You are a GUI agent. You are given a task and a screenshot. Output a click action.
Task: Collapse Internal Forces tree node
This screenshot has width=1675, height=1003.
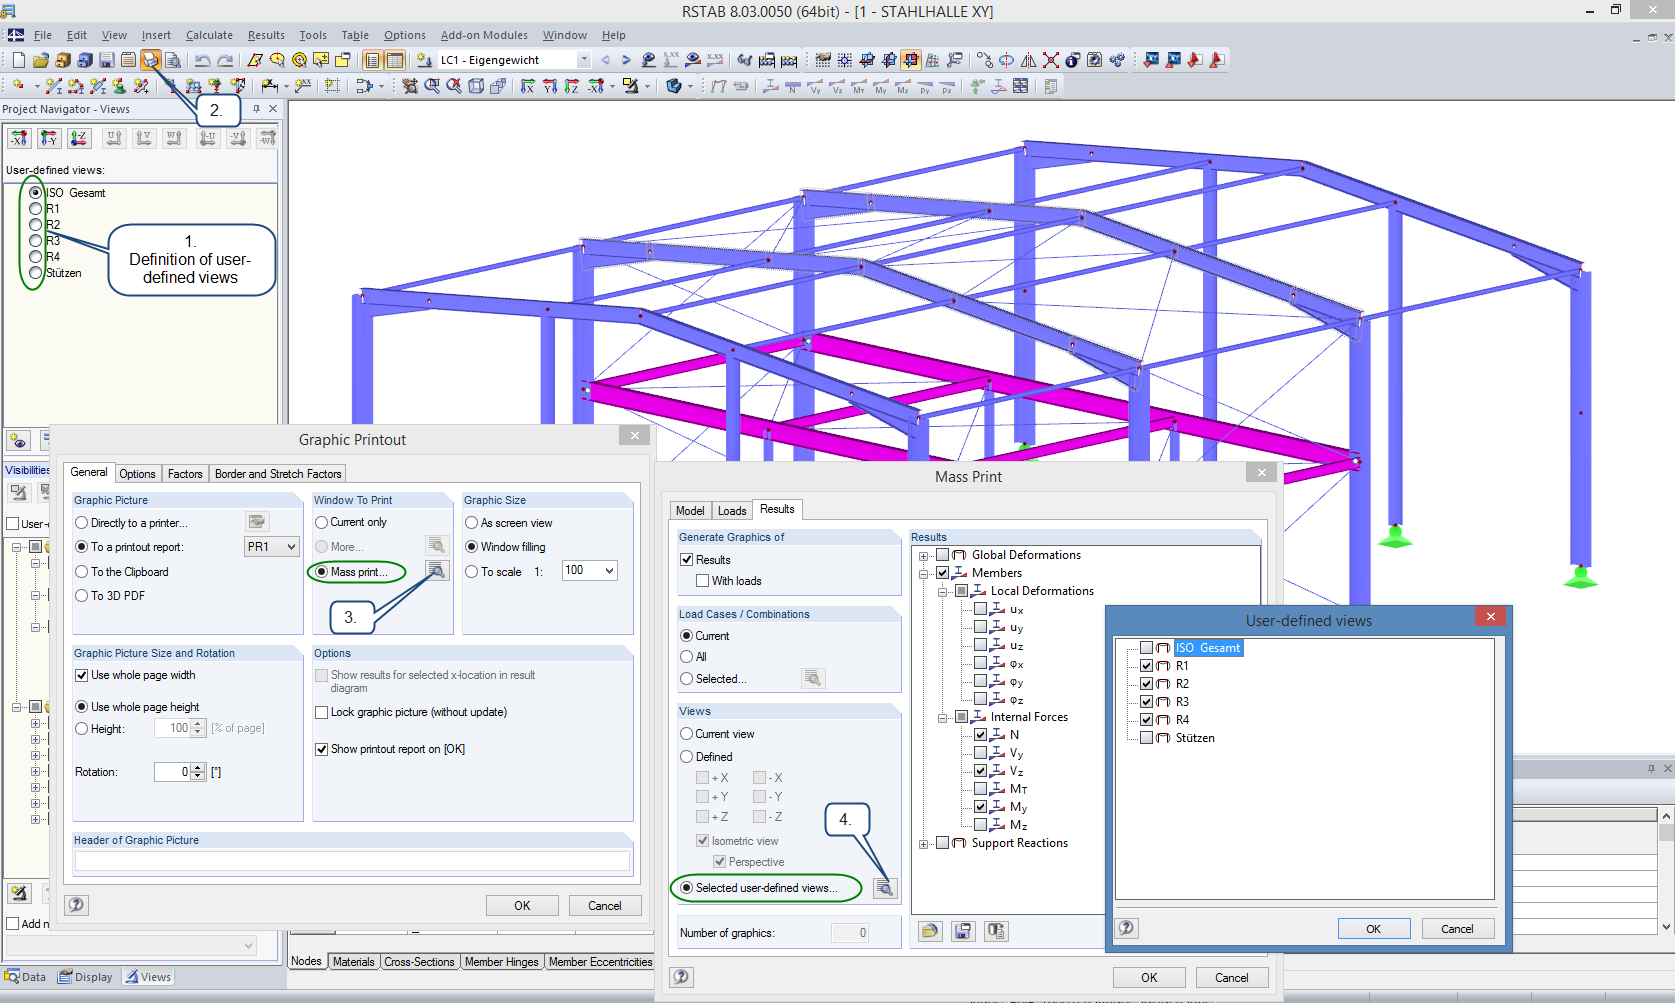pos(942,718)
